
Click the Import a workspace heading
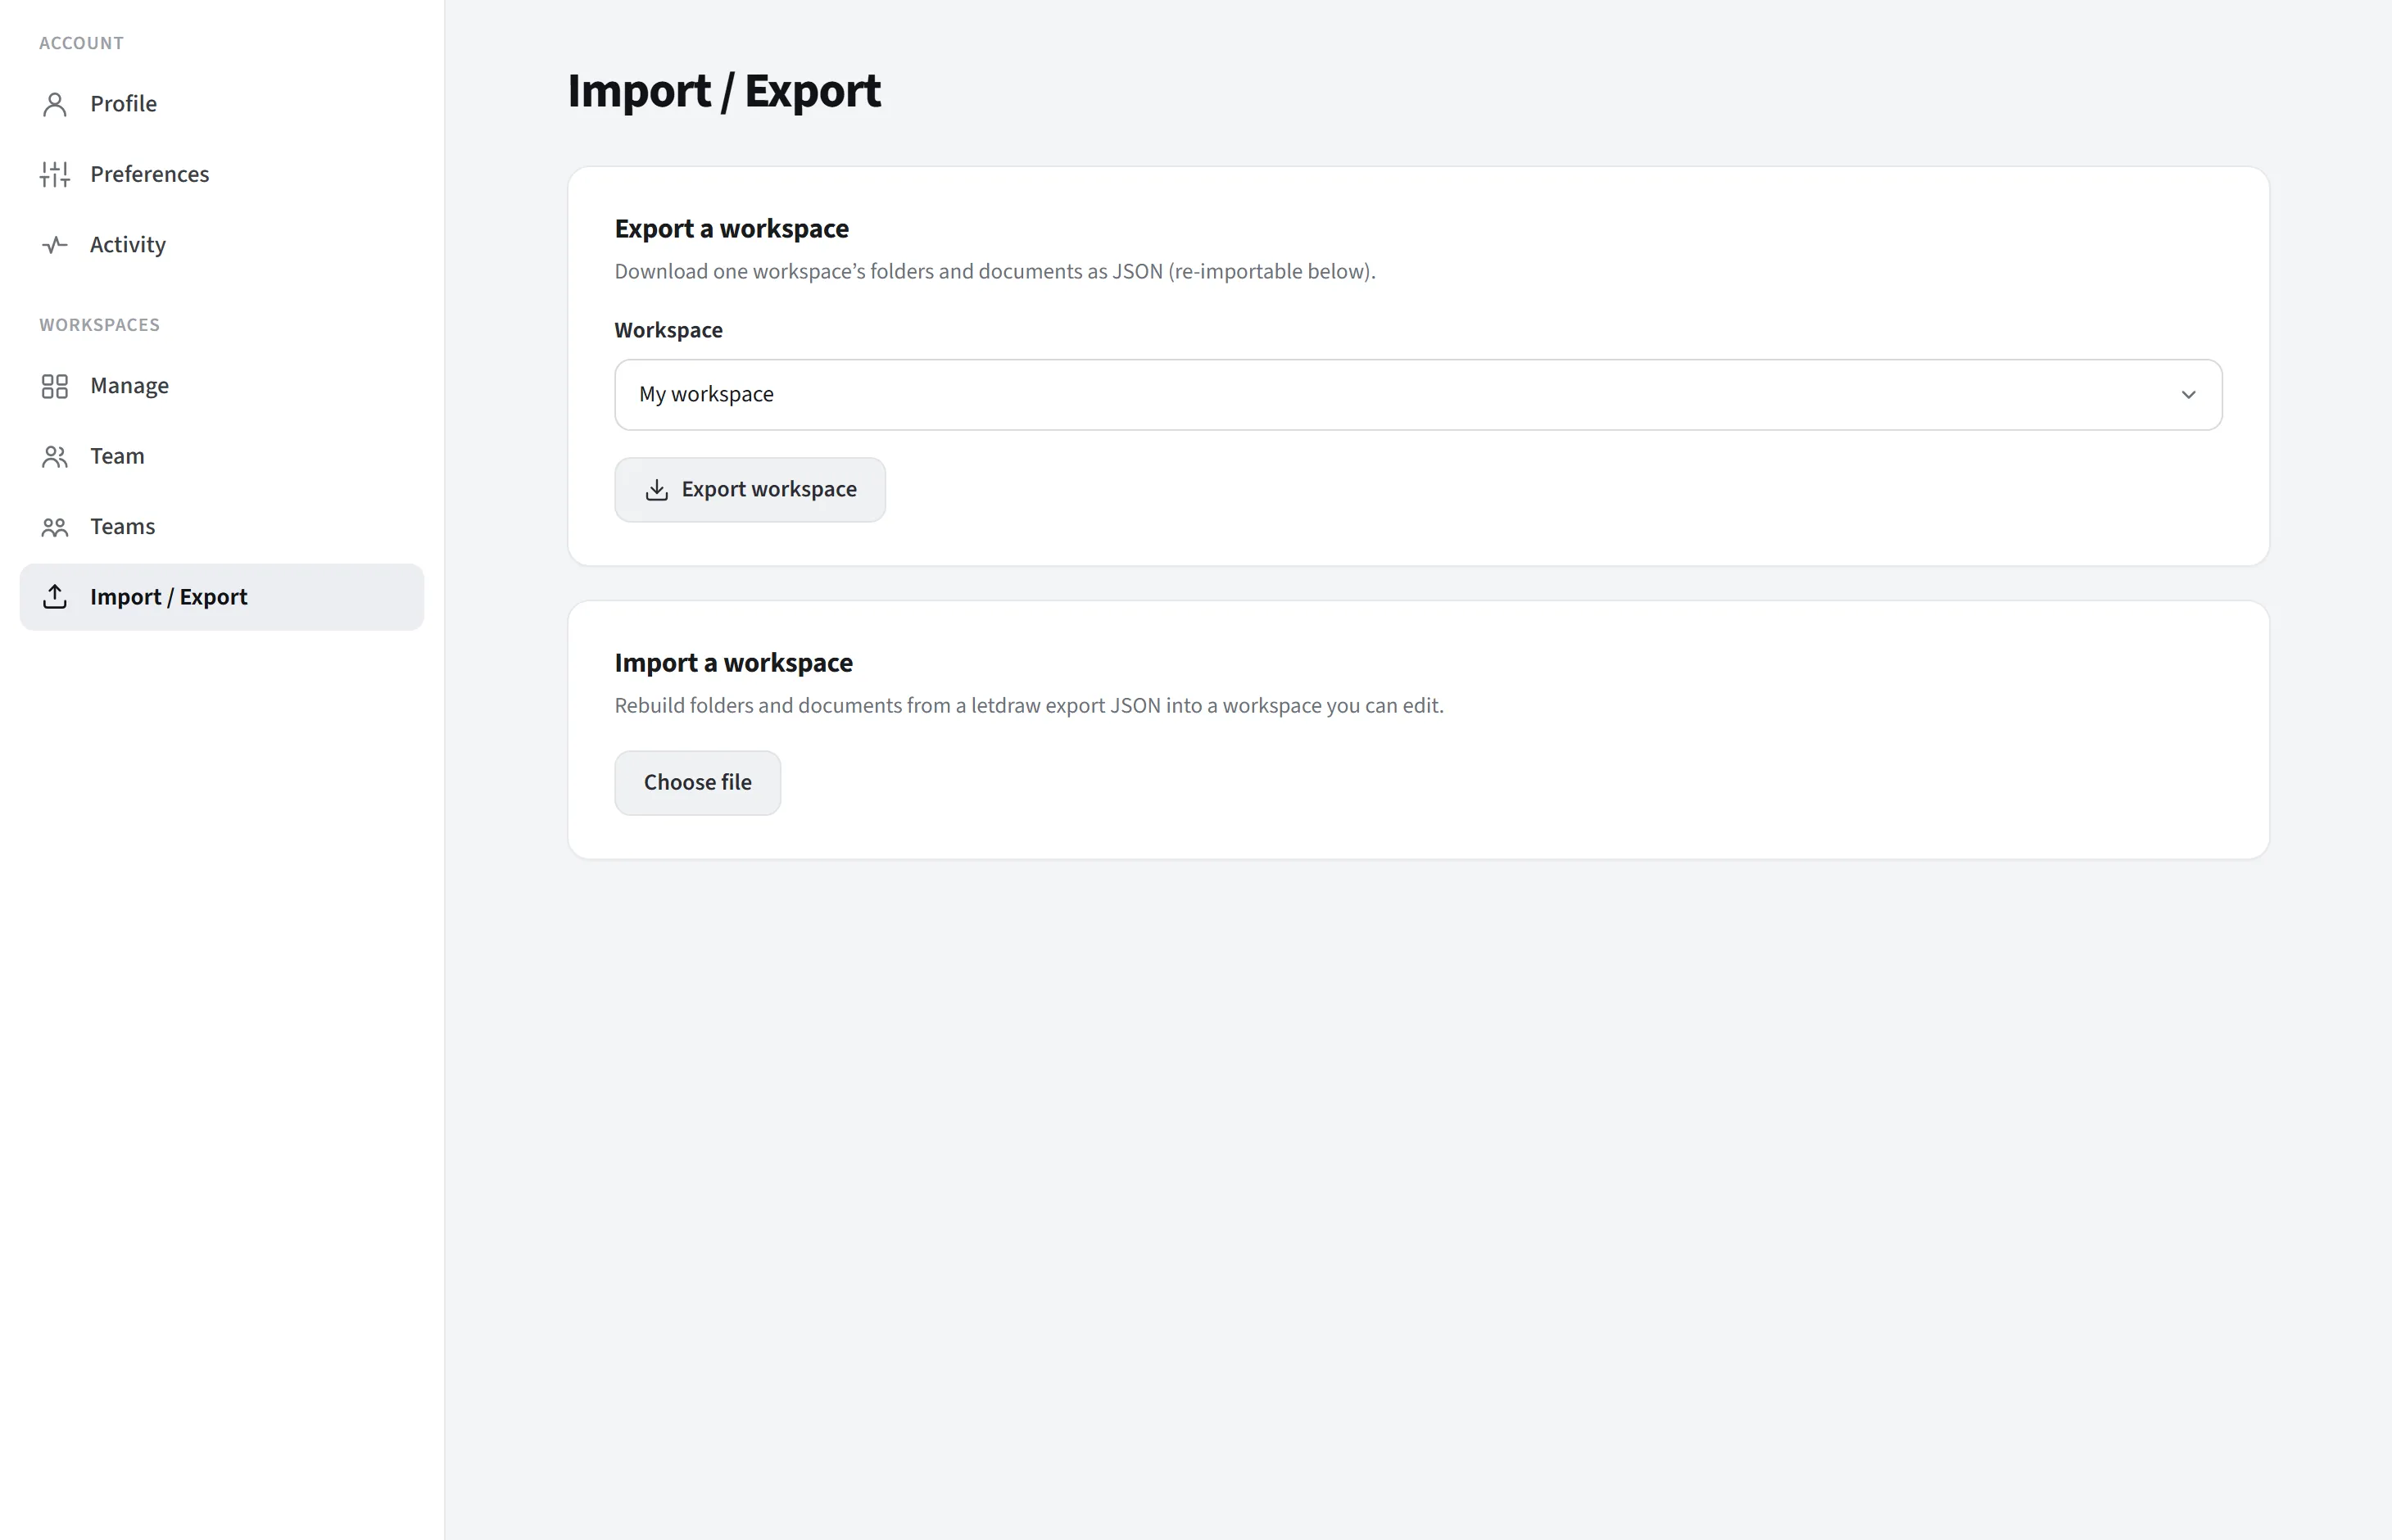pyautogui.click(x=734, y=663)
